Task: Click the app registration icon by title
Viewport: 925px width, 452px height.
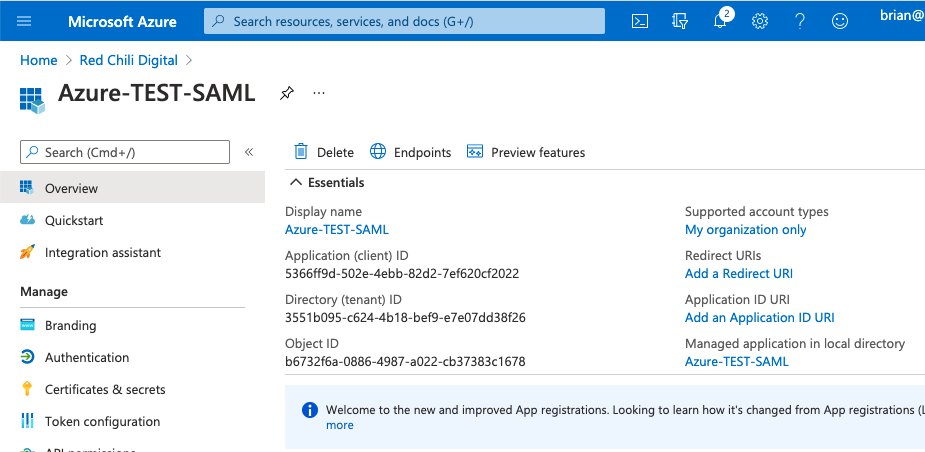Action: point(32,100)
